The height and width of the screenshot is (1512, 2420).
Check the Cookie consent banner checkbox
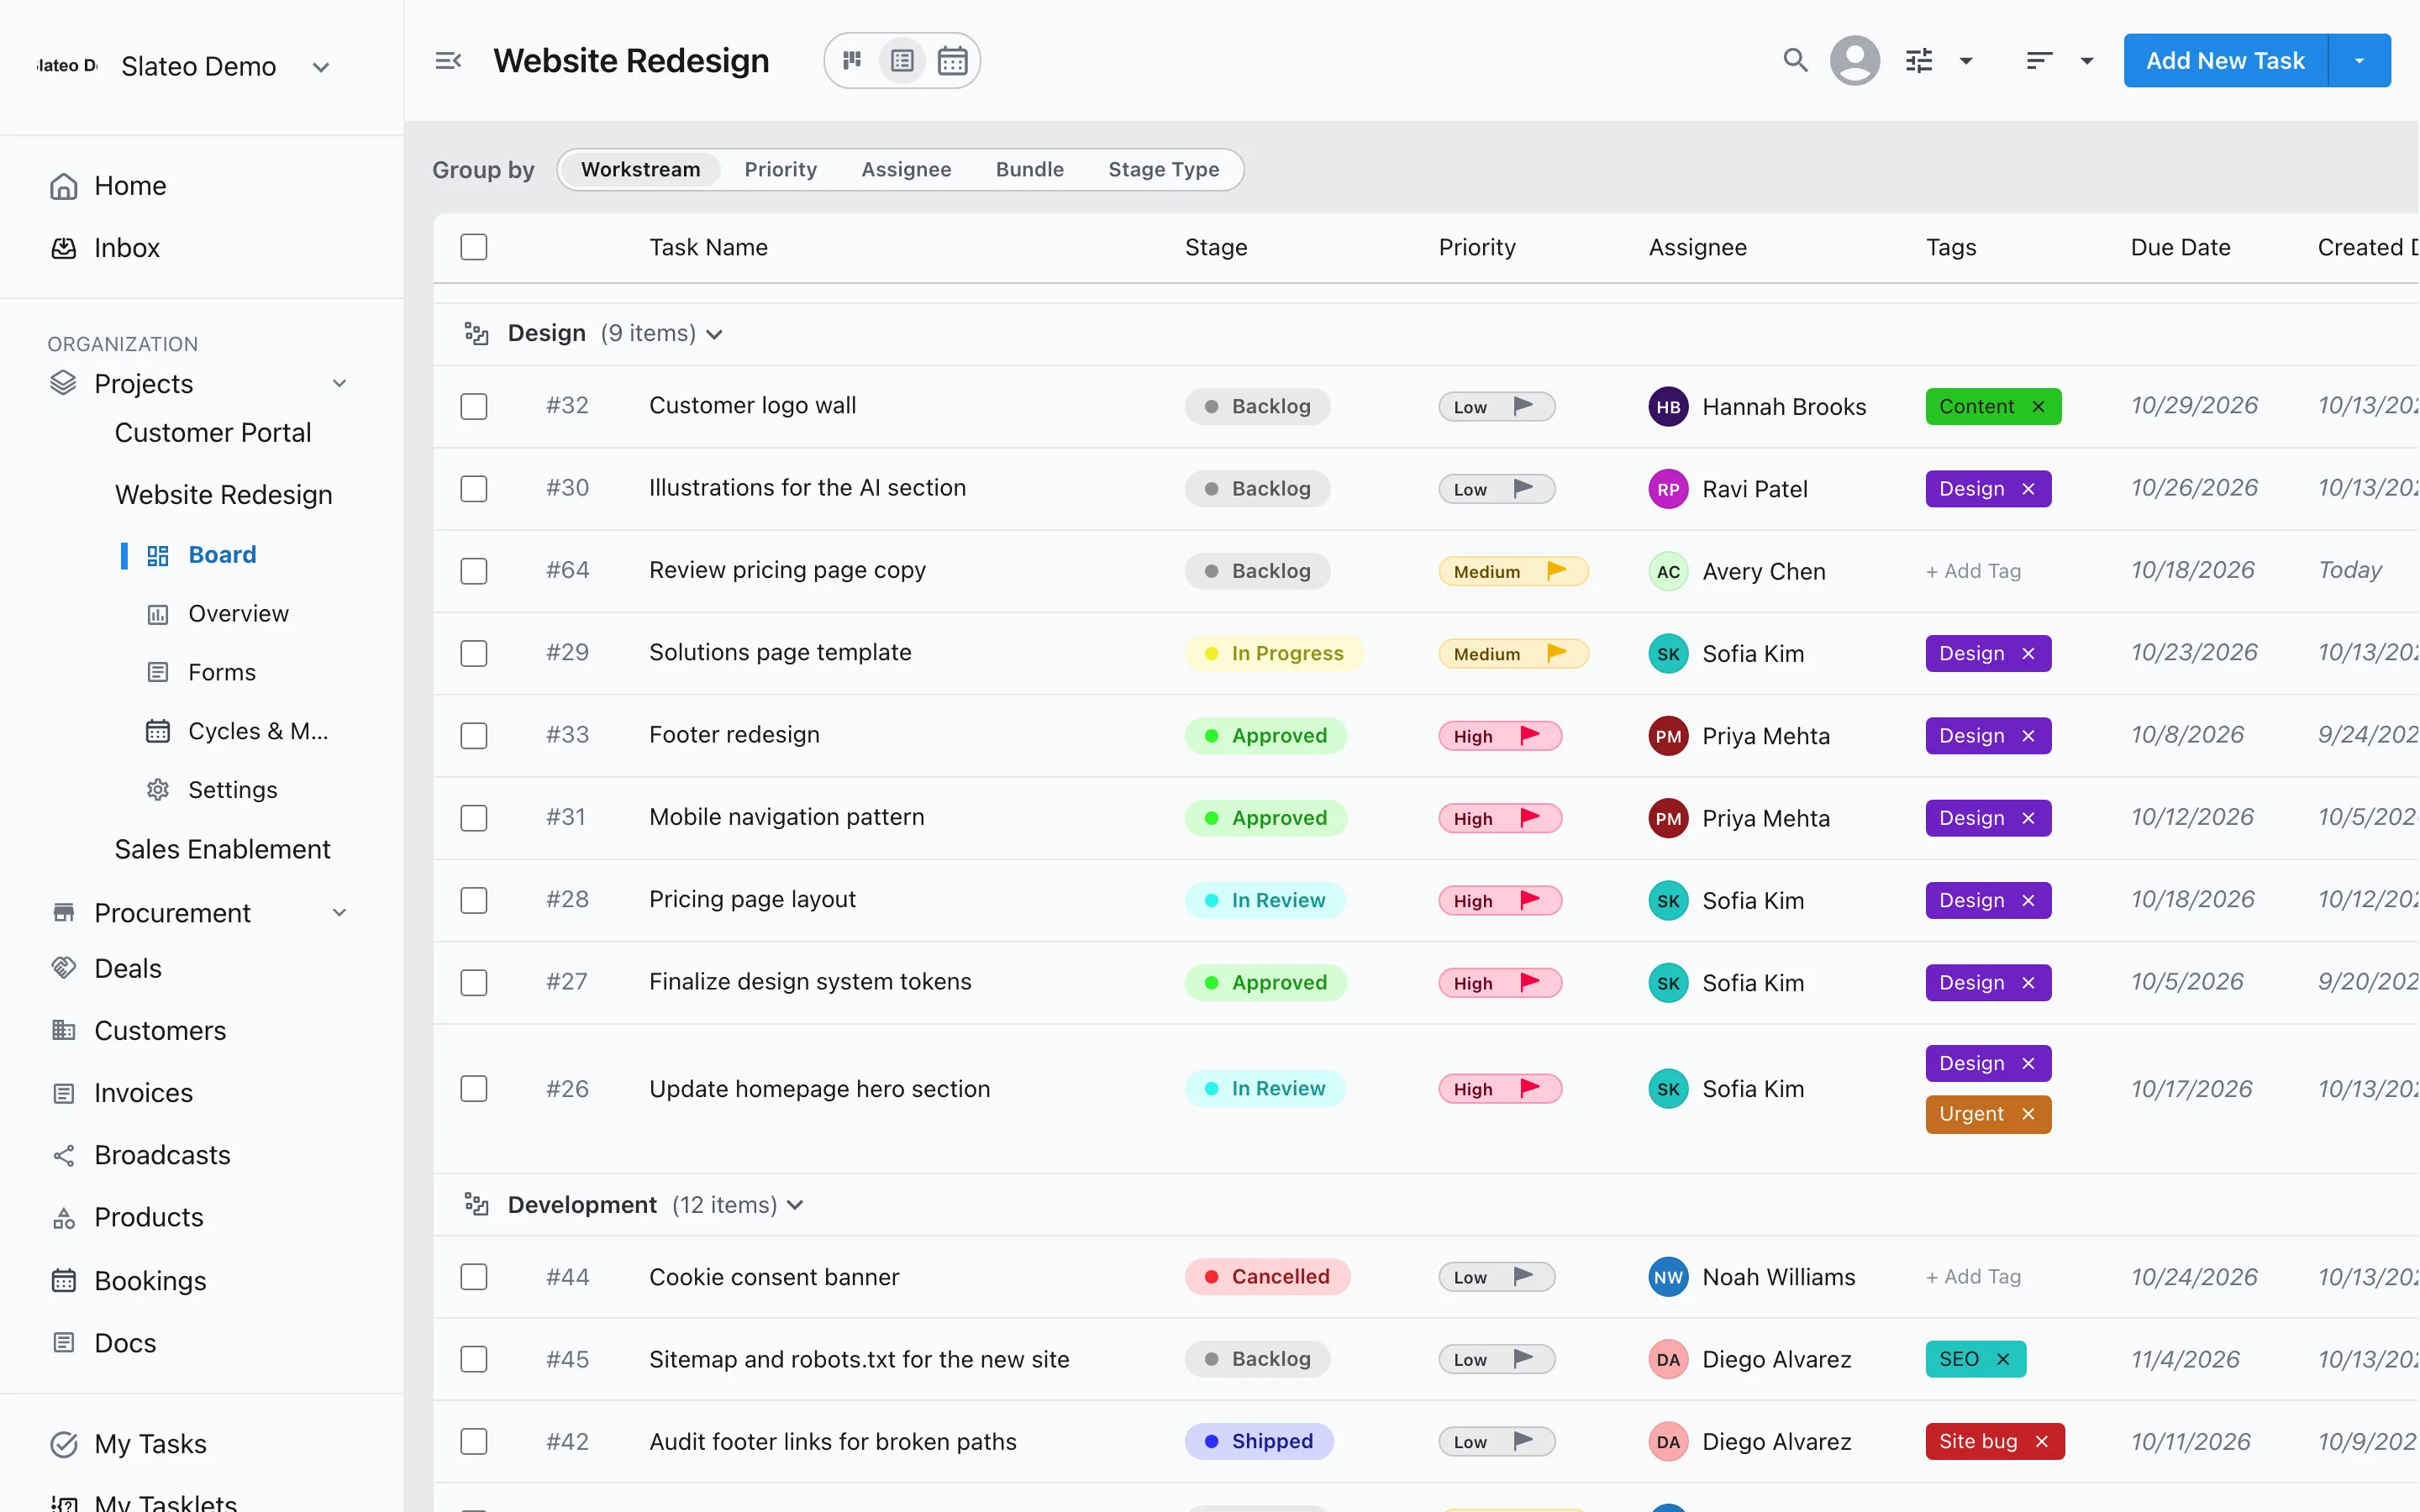pos(474,1277)
